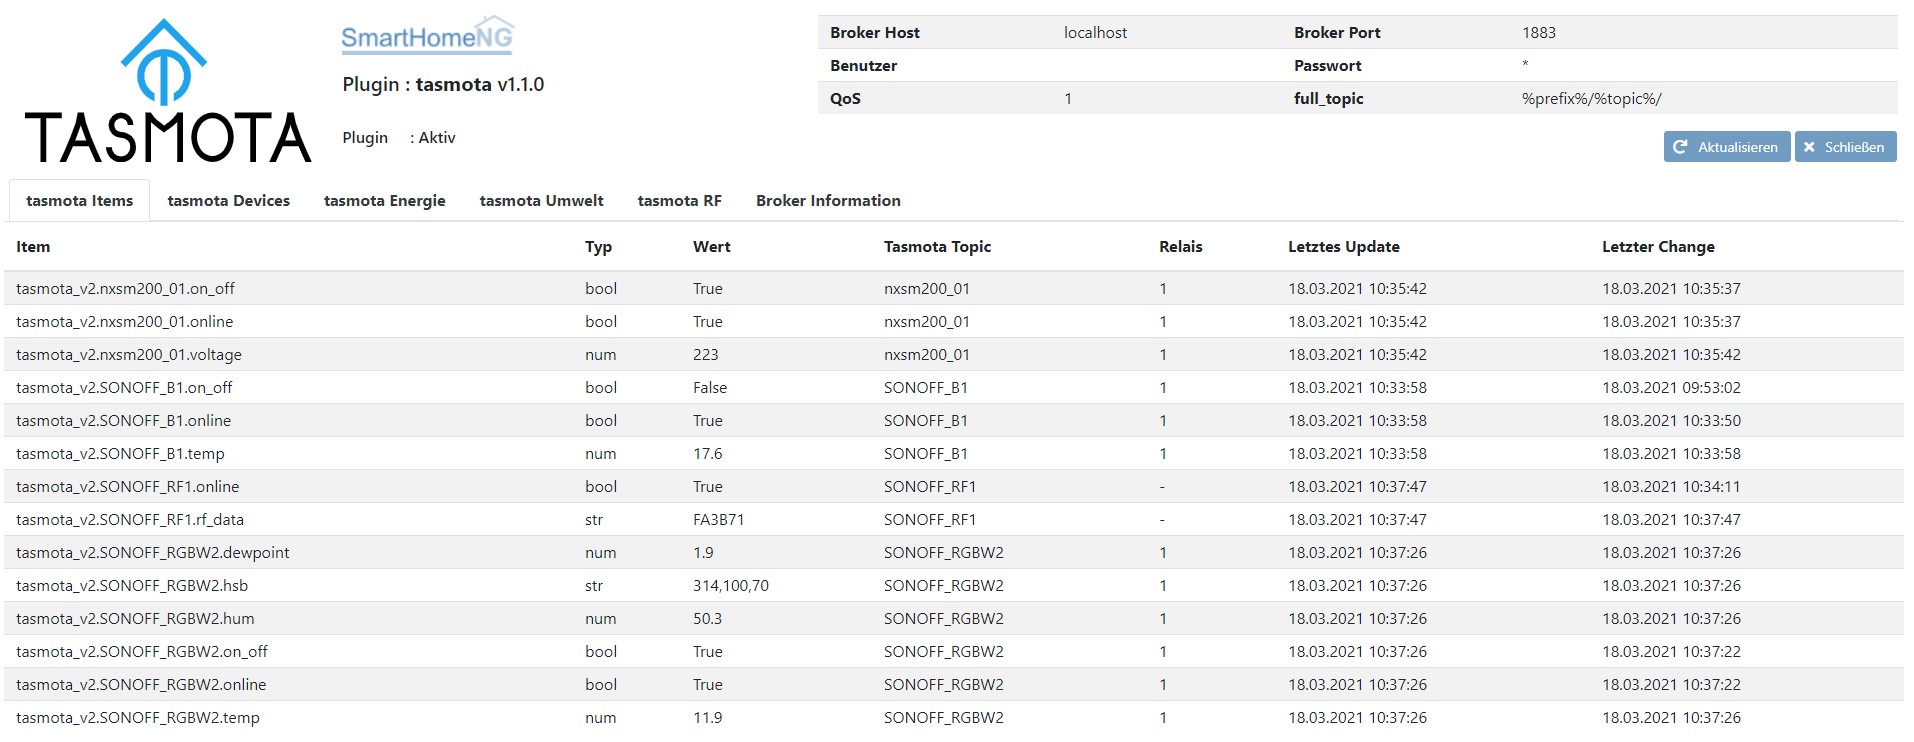Select item tasmota_v2.nxsm200_01.on_off

pos(125,289)
